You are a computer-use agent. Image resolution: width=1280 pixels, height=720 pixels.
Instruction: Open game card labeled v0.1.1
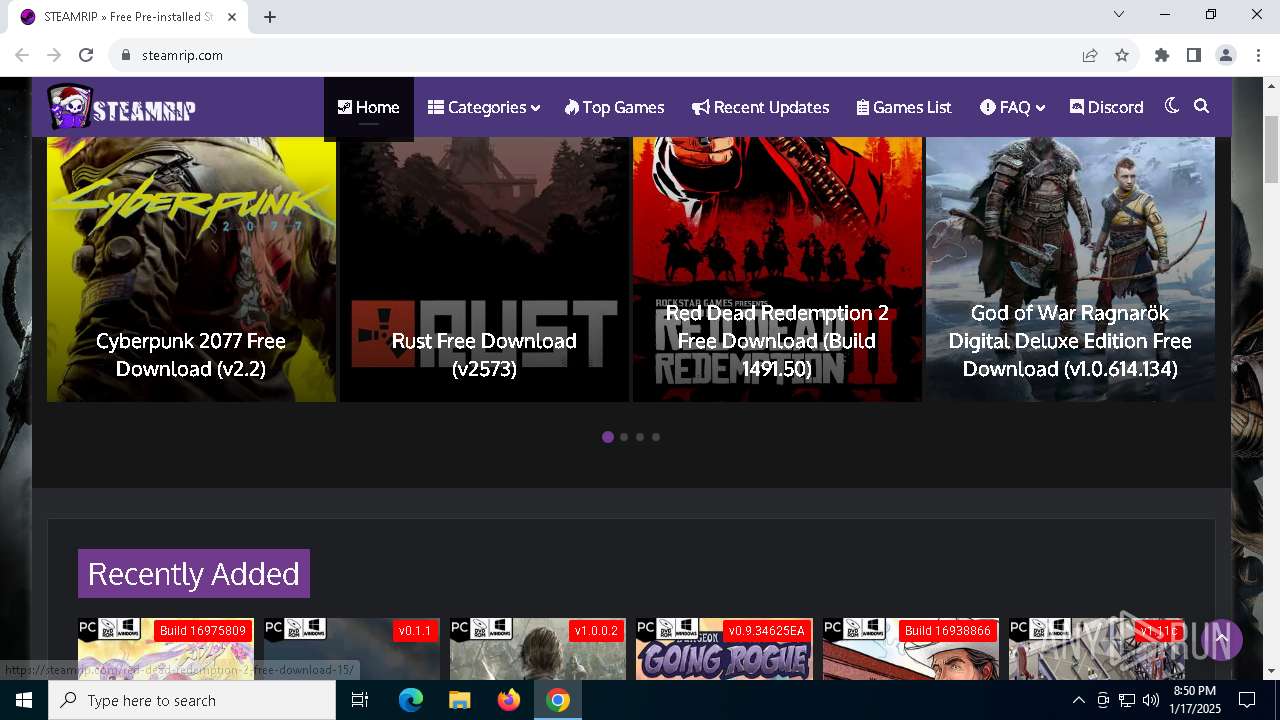tap(352, 648)
